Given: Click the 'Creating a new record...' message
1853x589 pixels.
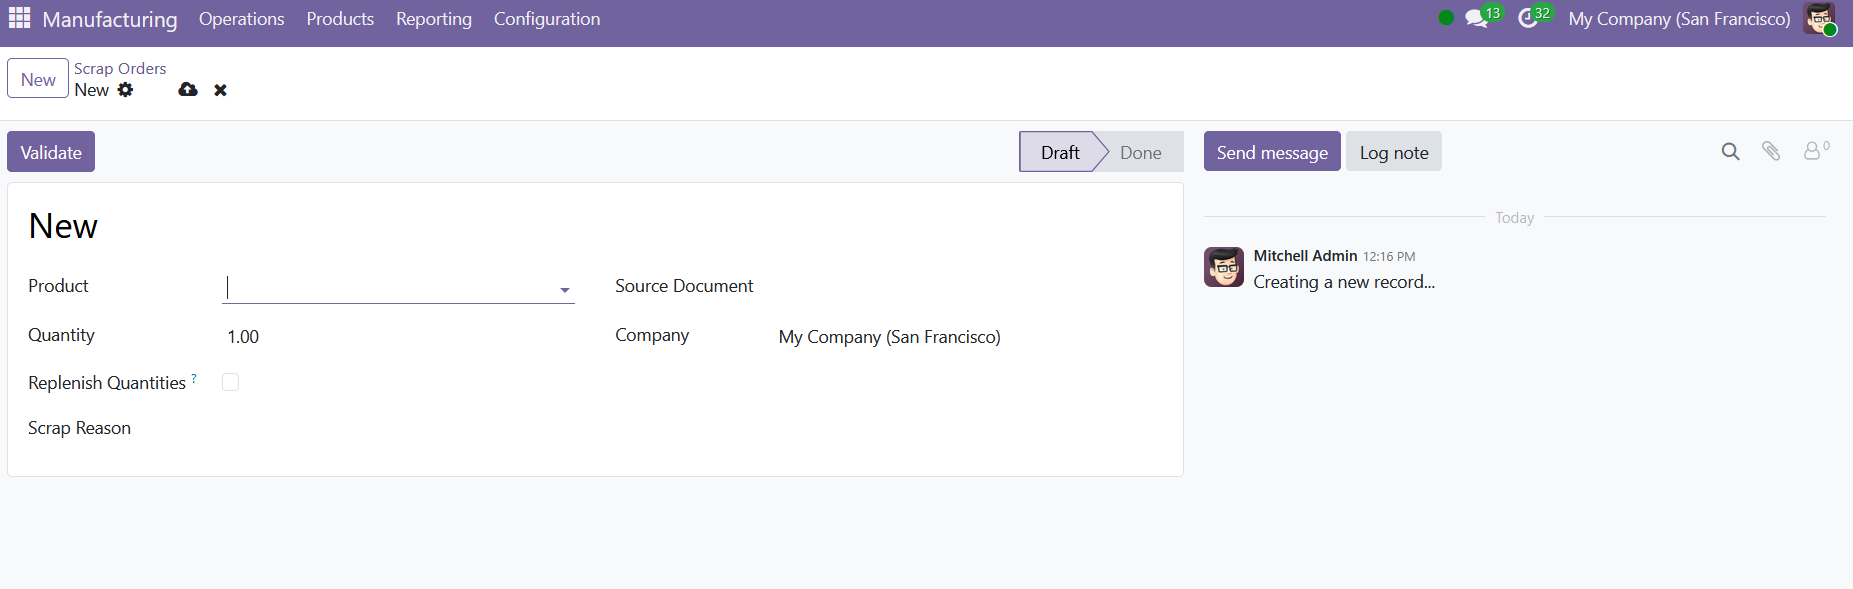Looking at the screenshot, I should [x=1344, y=282].
